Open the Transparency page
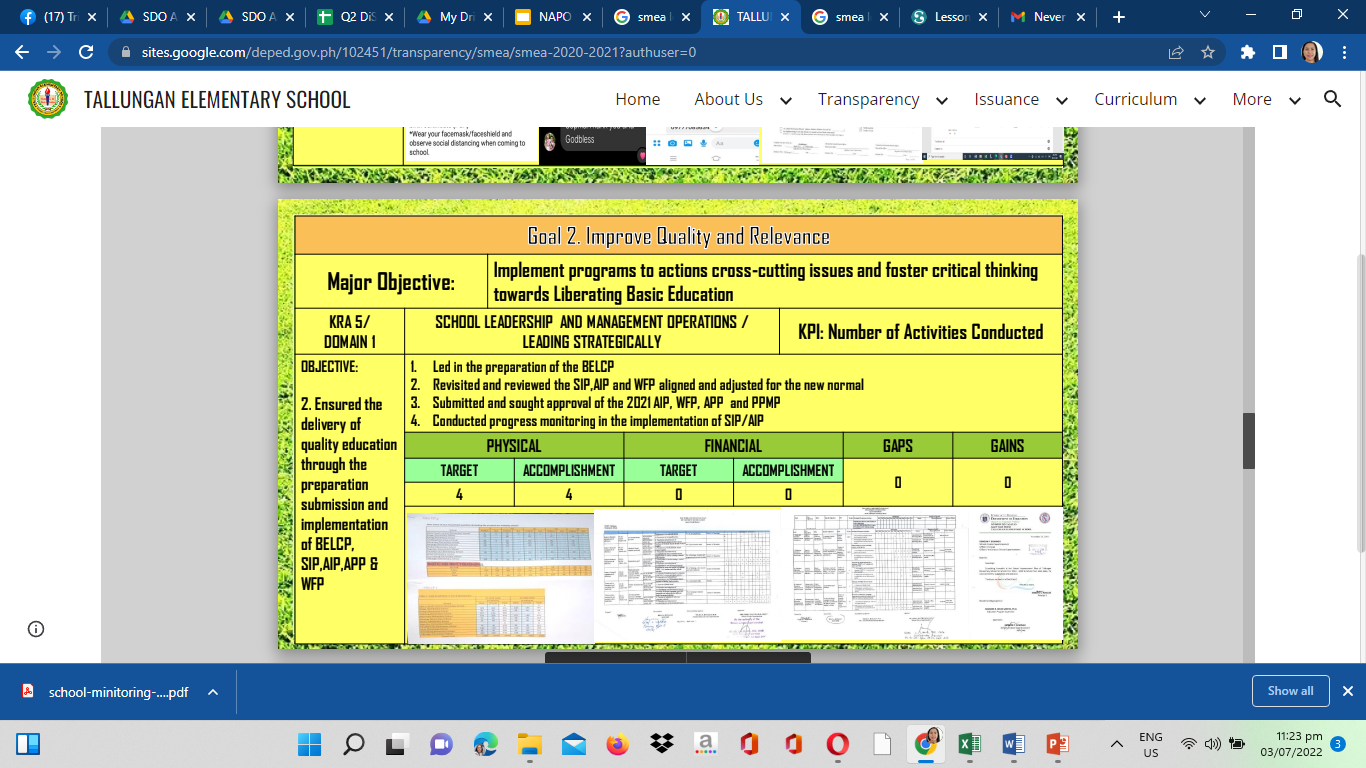The width and height of the screenshot is (1366, 768). click(868, 99)
